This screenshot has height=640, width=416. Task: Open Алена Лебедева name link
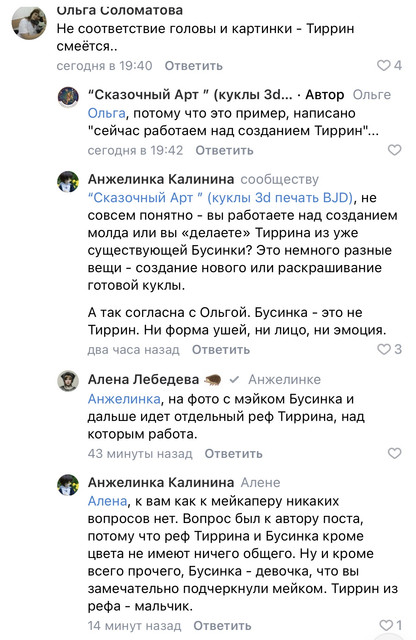click(143, 380)
